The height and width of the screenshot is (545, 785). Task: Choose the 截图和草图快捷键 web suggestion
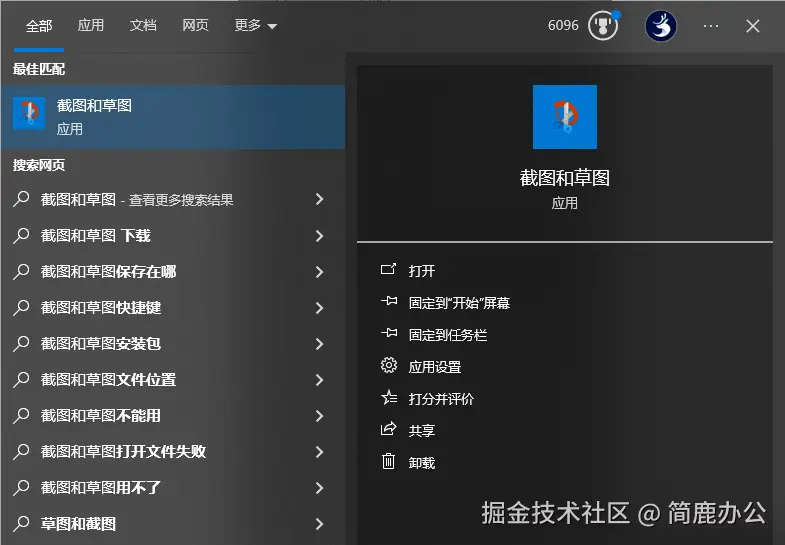click(x=173, y=308)
